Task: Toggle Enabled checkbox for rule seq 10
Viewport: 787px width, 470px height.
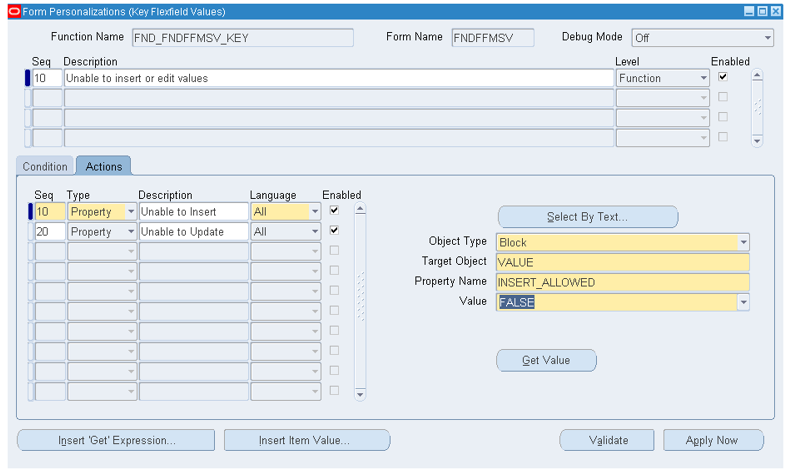Action: (723, 77)
